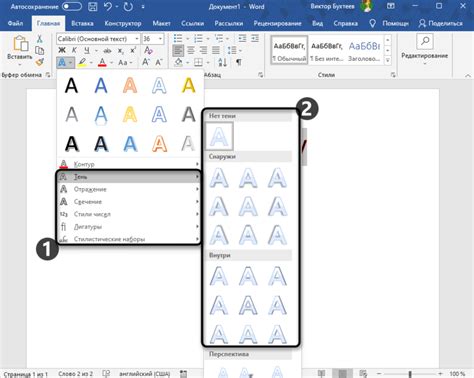The height and width of the screenshot is (378, 474).
Task: Open the Стилистические наборы submenu
Action: click(x=129, y=239)
